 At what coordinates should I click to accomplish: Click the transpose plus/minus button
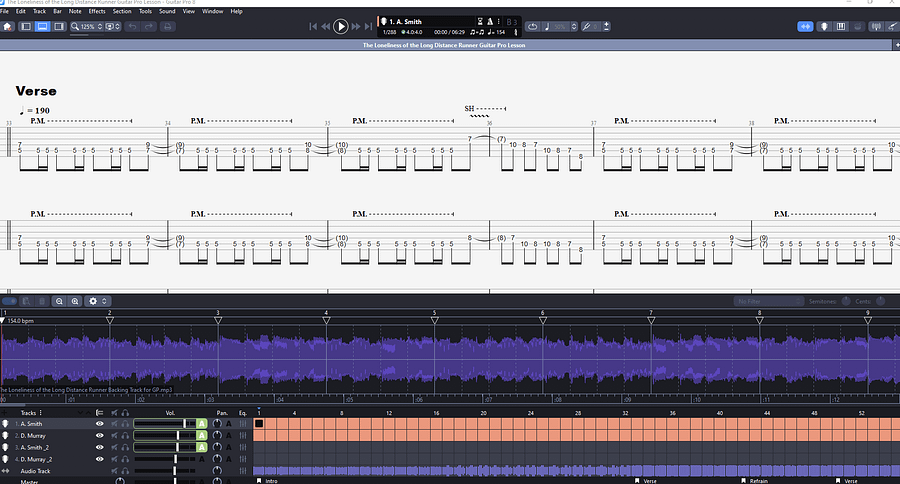[606, 26]
